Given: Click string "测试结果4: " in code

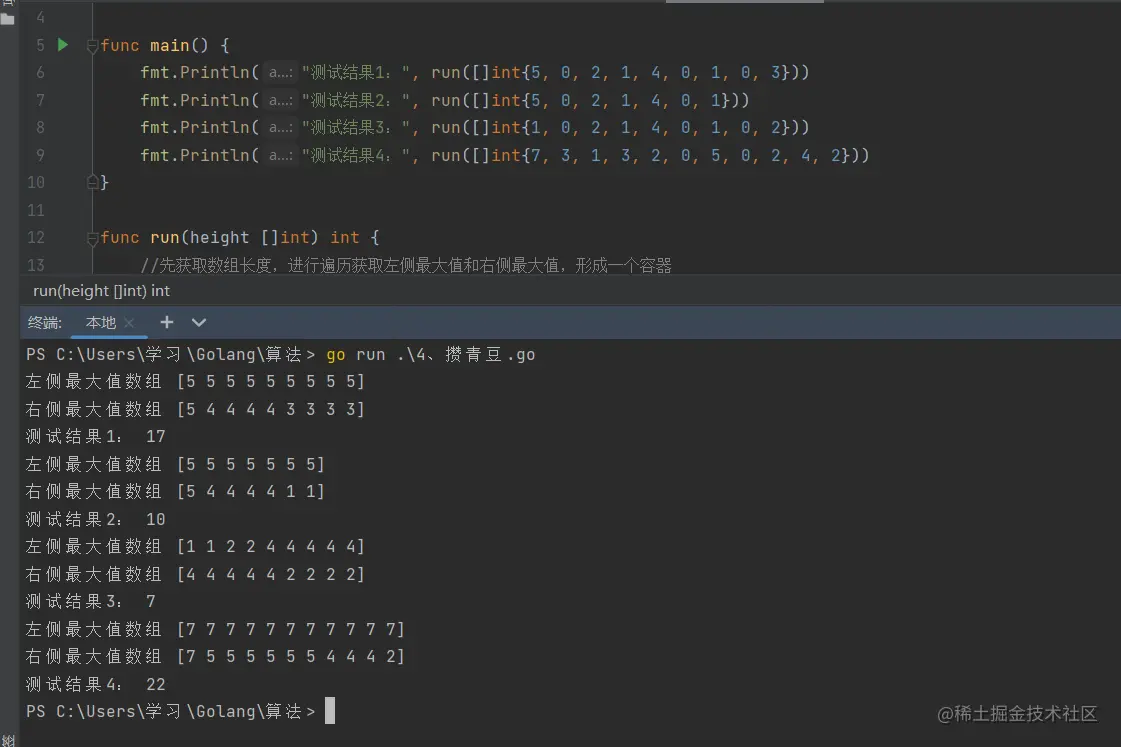Looking at the screenshot, I should pos(355,155).
